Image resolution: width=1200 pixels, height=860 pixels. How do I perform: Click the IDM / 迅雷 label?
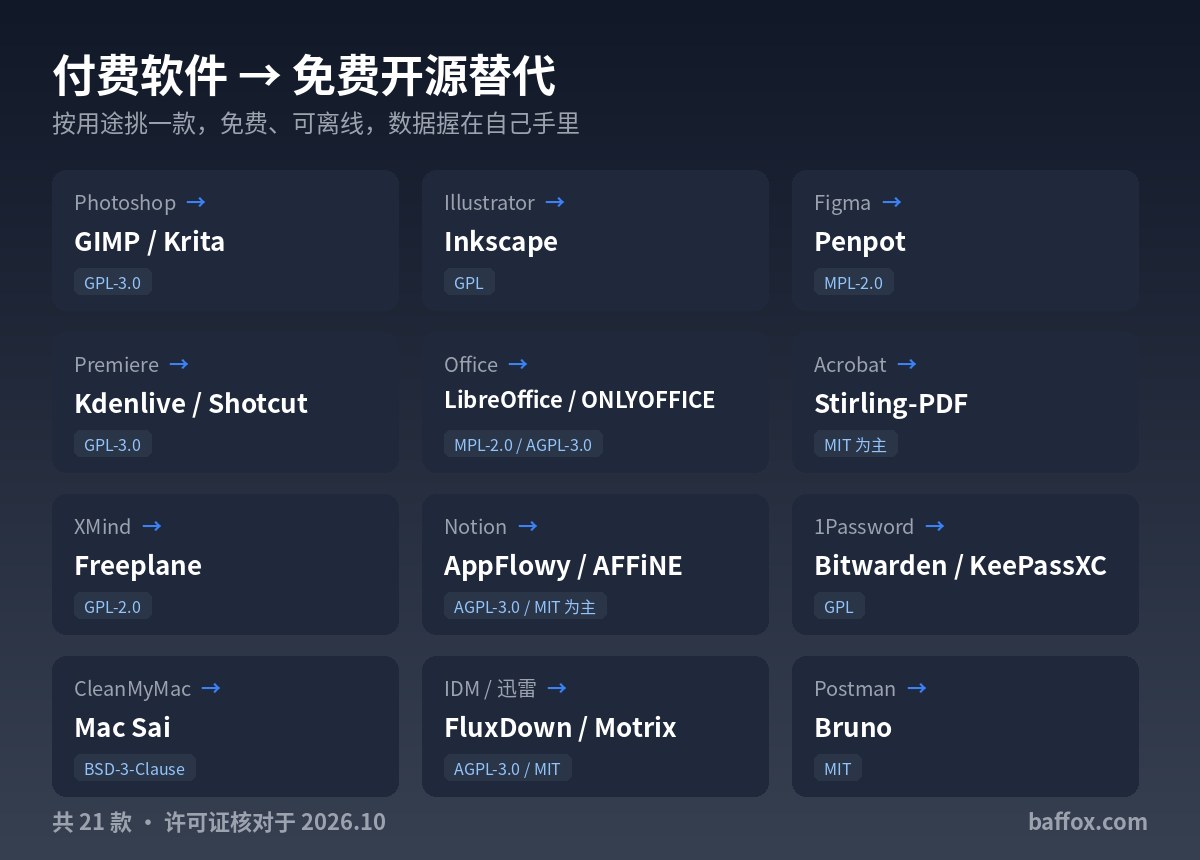click(490, 688)
